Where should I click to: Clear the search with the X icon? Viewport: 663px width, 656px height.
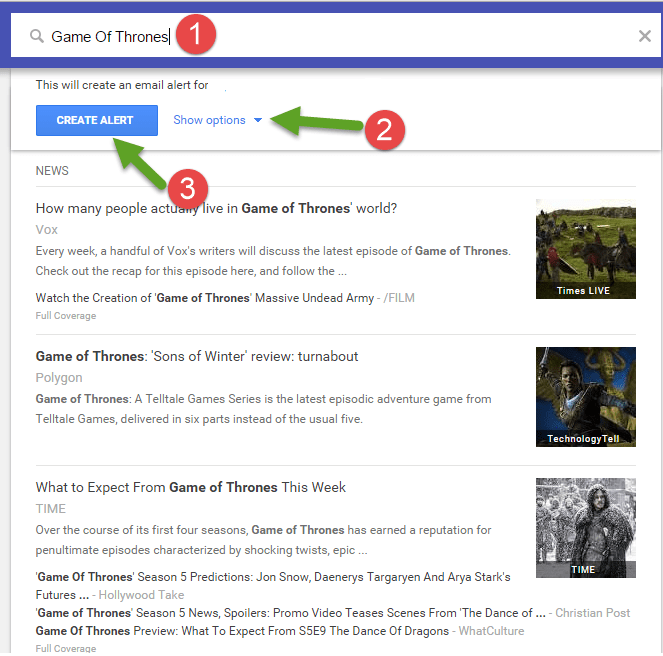pos(644,36)
